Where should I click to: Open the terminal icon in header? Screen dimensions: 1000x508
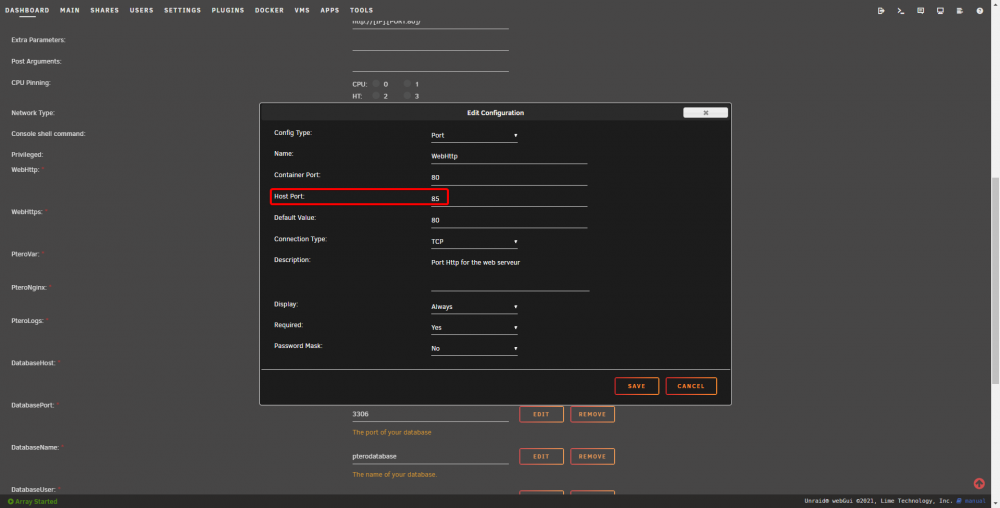point(901,11)
